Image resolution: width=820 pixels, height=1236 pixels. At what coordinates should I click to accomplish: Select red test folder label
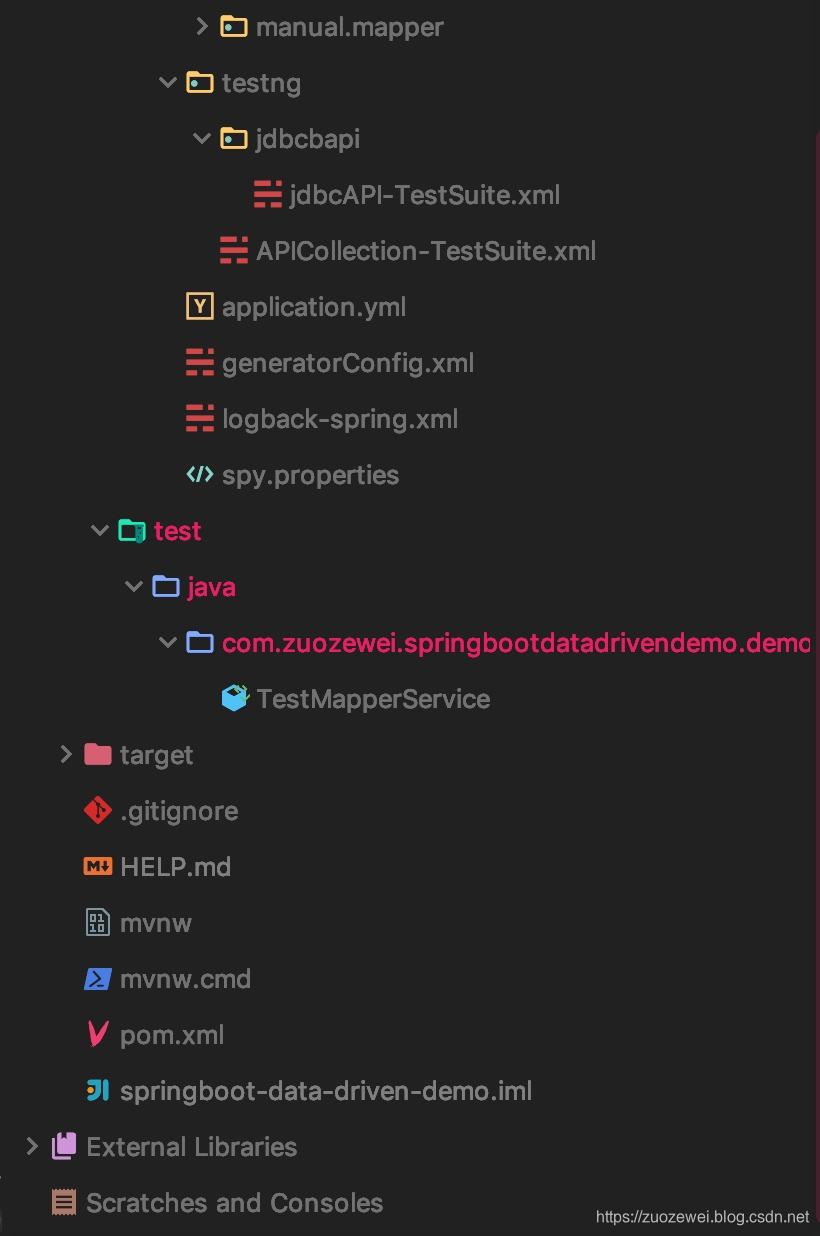(x=178, y=531)
